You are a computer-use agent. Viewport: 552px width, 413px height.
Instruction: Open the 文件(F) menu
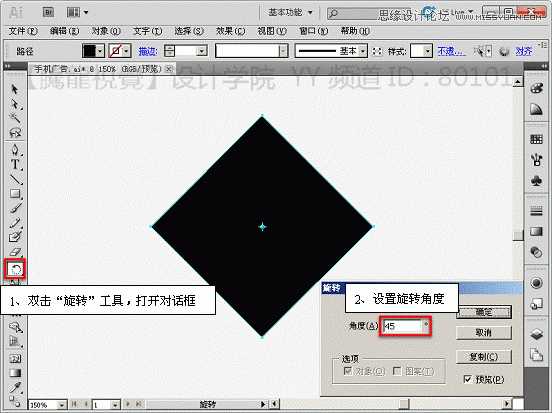click(x=23, y=31)
